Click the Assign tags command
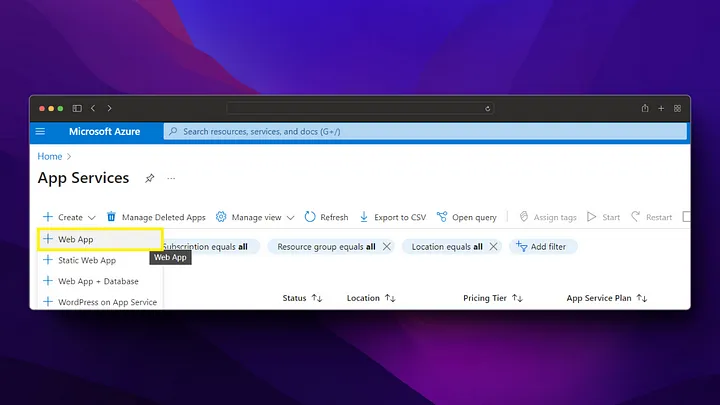 click(547, 217)
